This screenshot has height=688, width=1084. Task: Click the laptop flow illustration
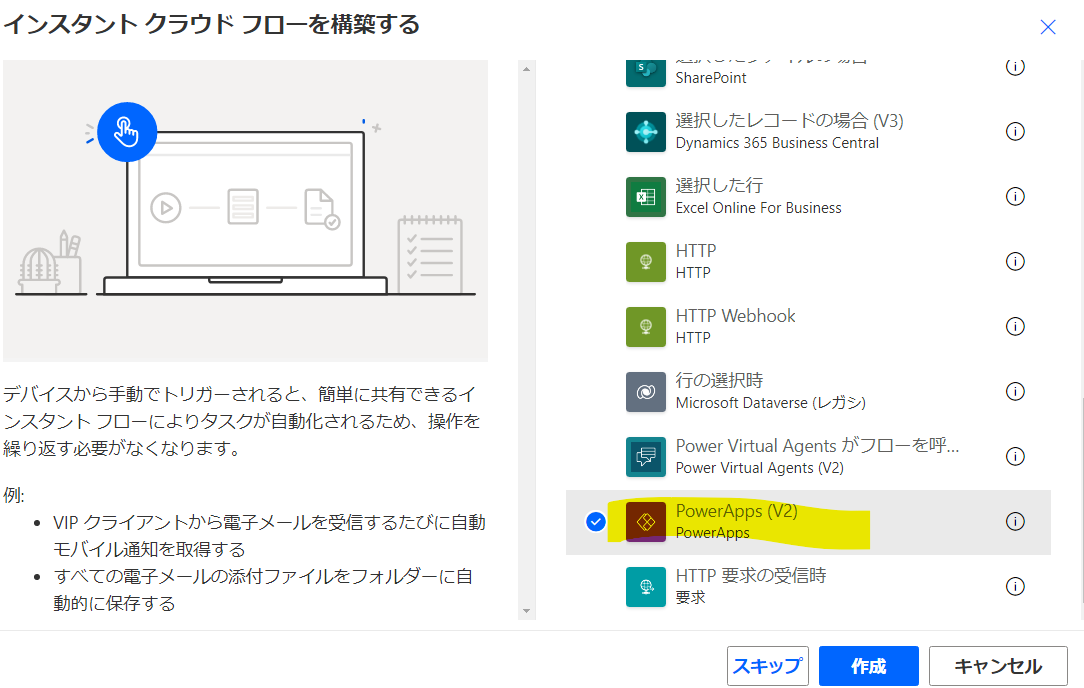pos(245,210)
